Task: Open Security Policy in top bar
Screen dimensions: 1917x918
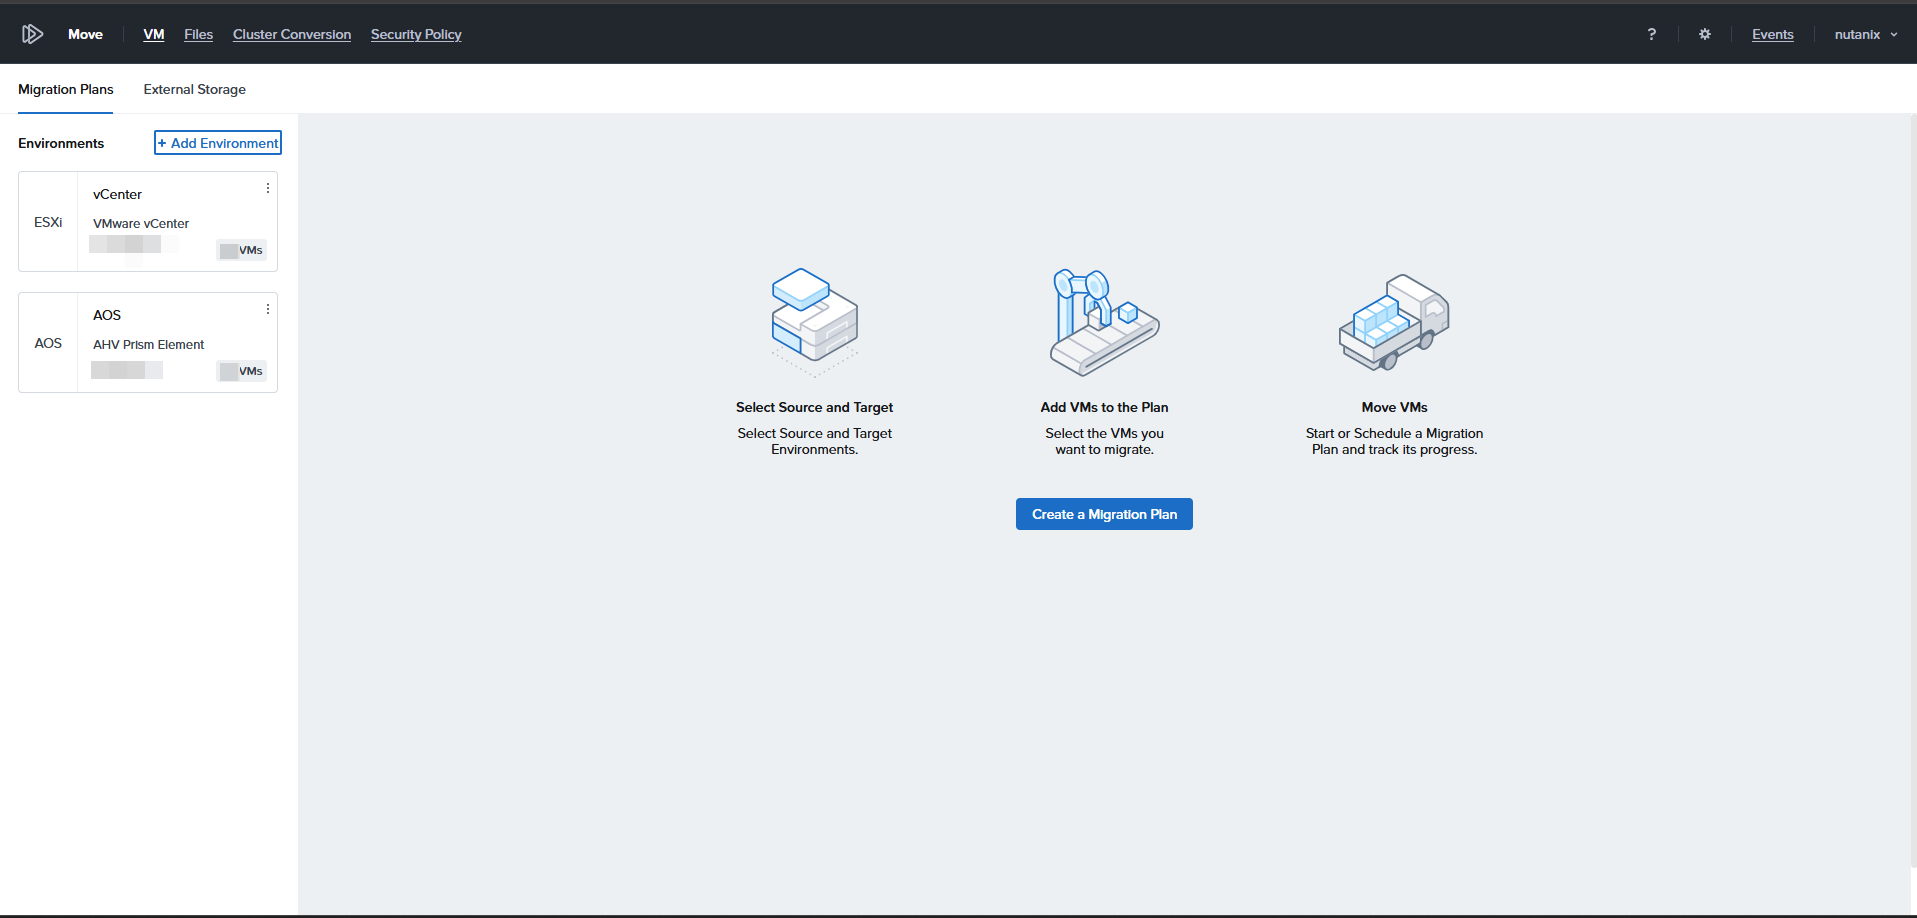Action: pyautogui.click(x=416, y=34)
